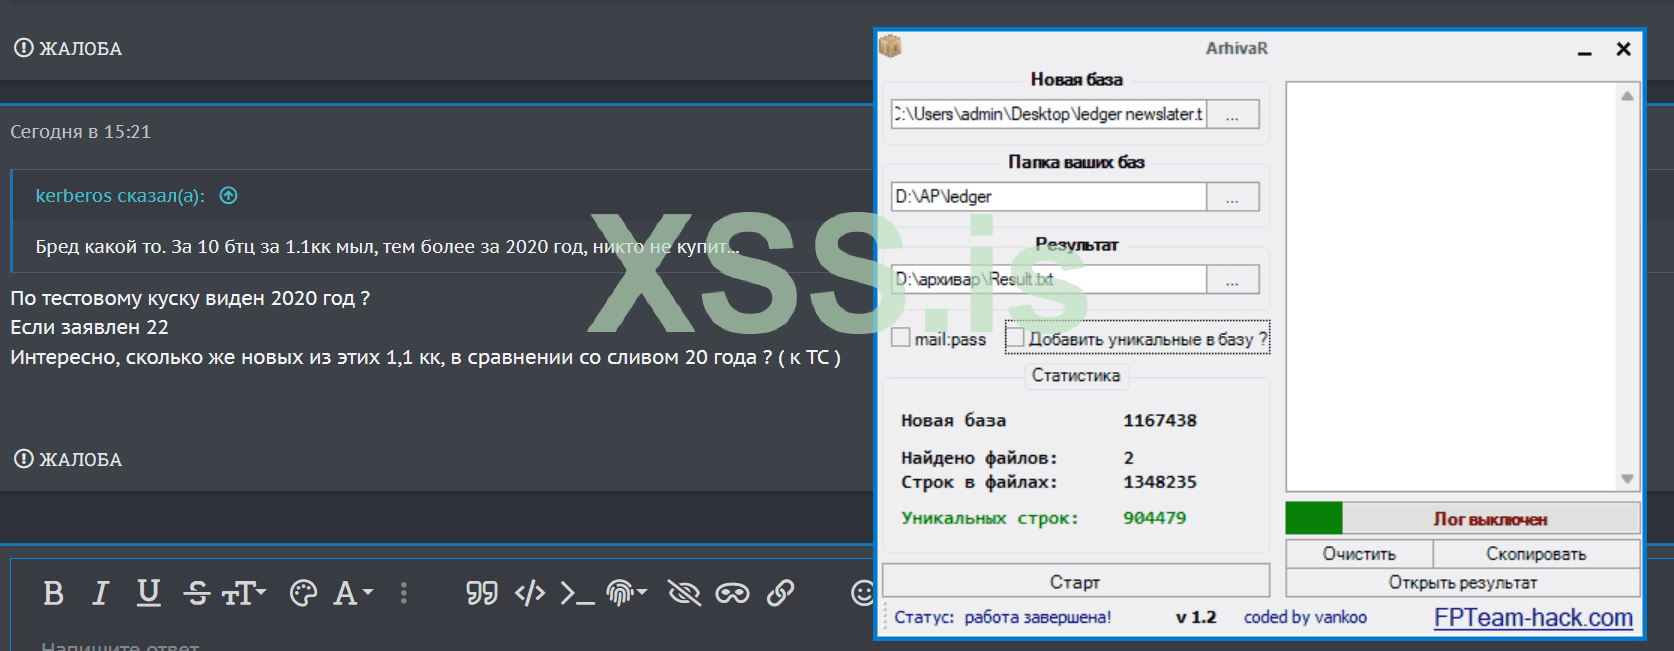Screen dimensions: 1674x651
Task: Click the ArhivaR window package icon
Action: tap(890, 46)
